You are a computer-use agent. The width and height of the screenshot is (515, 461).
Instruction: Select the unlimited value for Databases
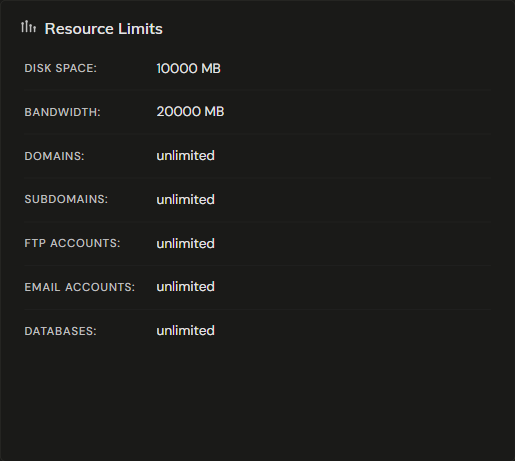point(186,331)
